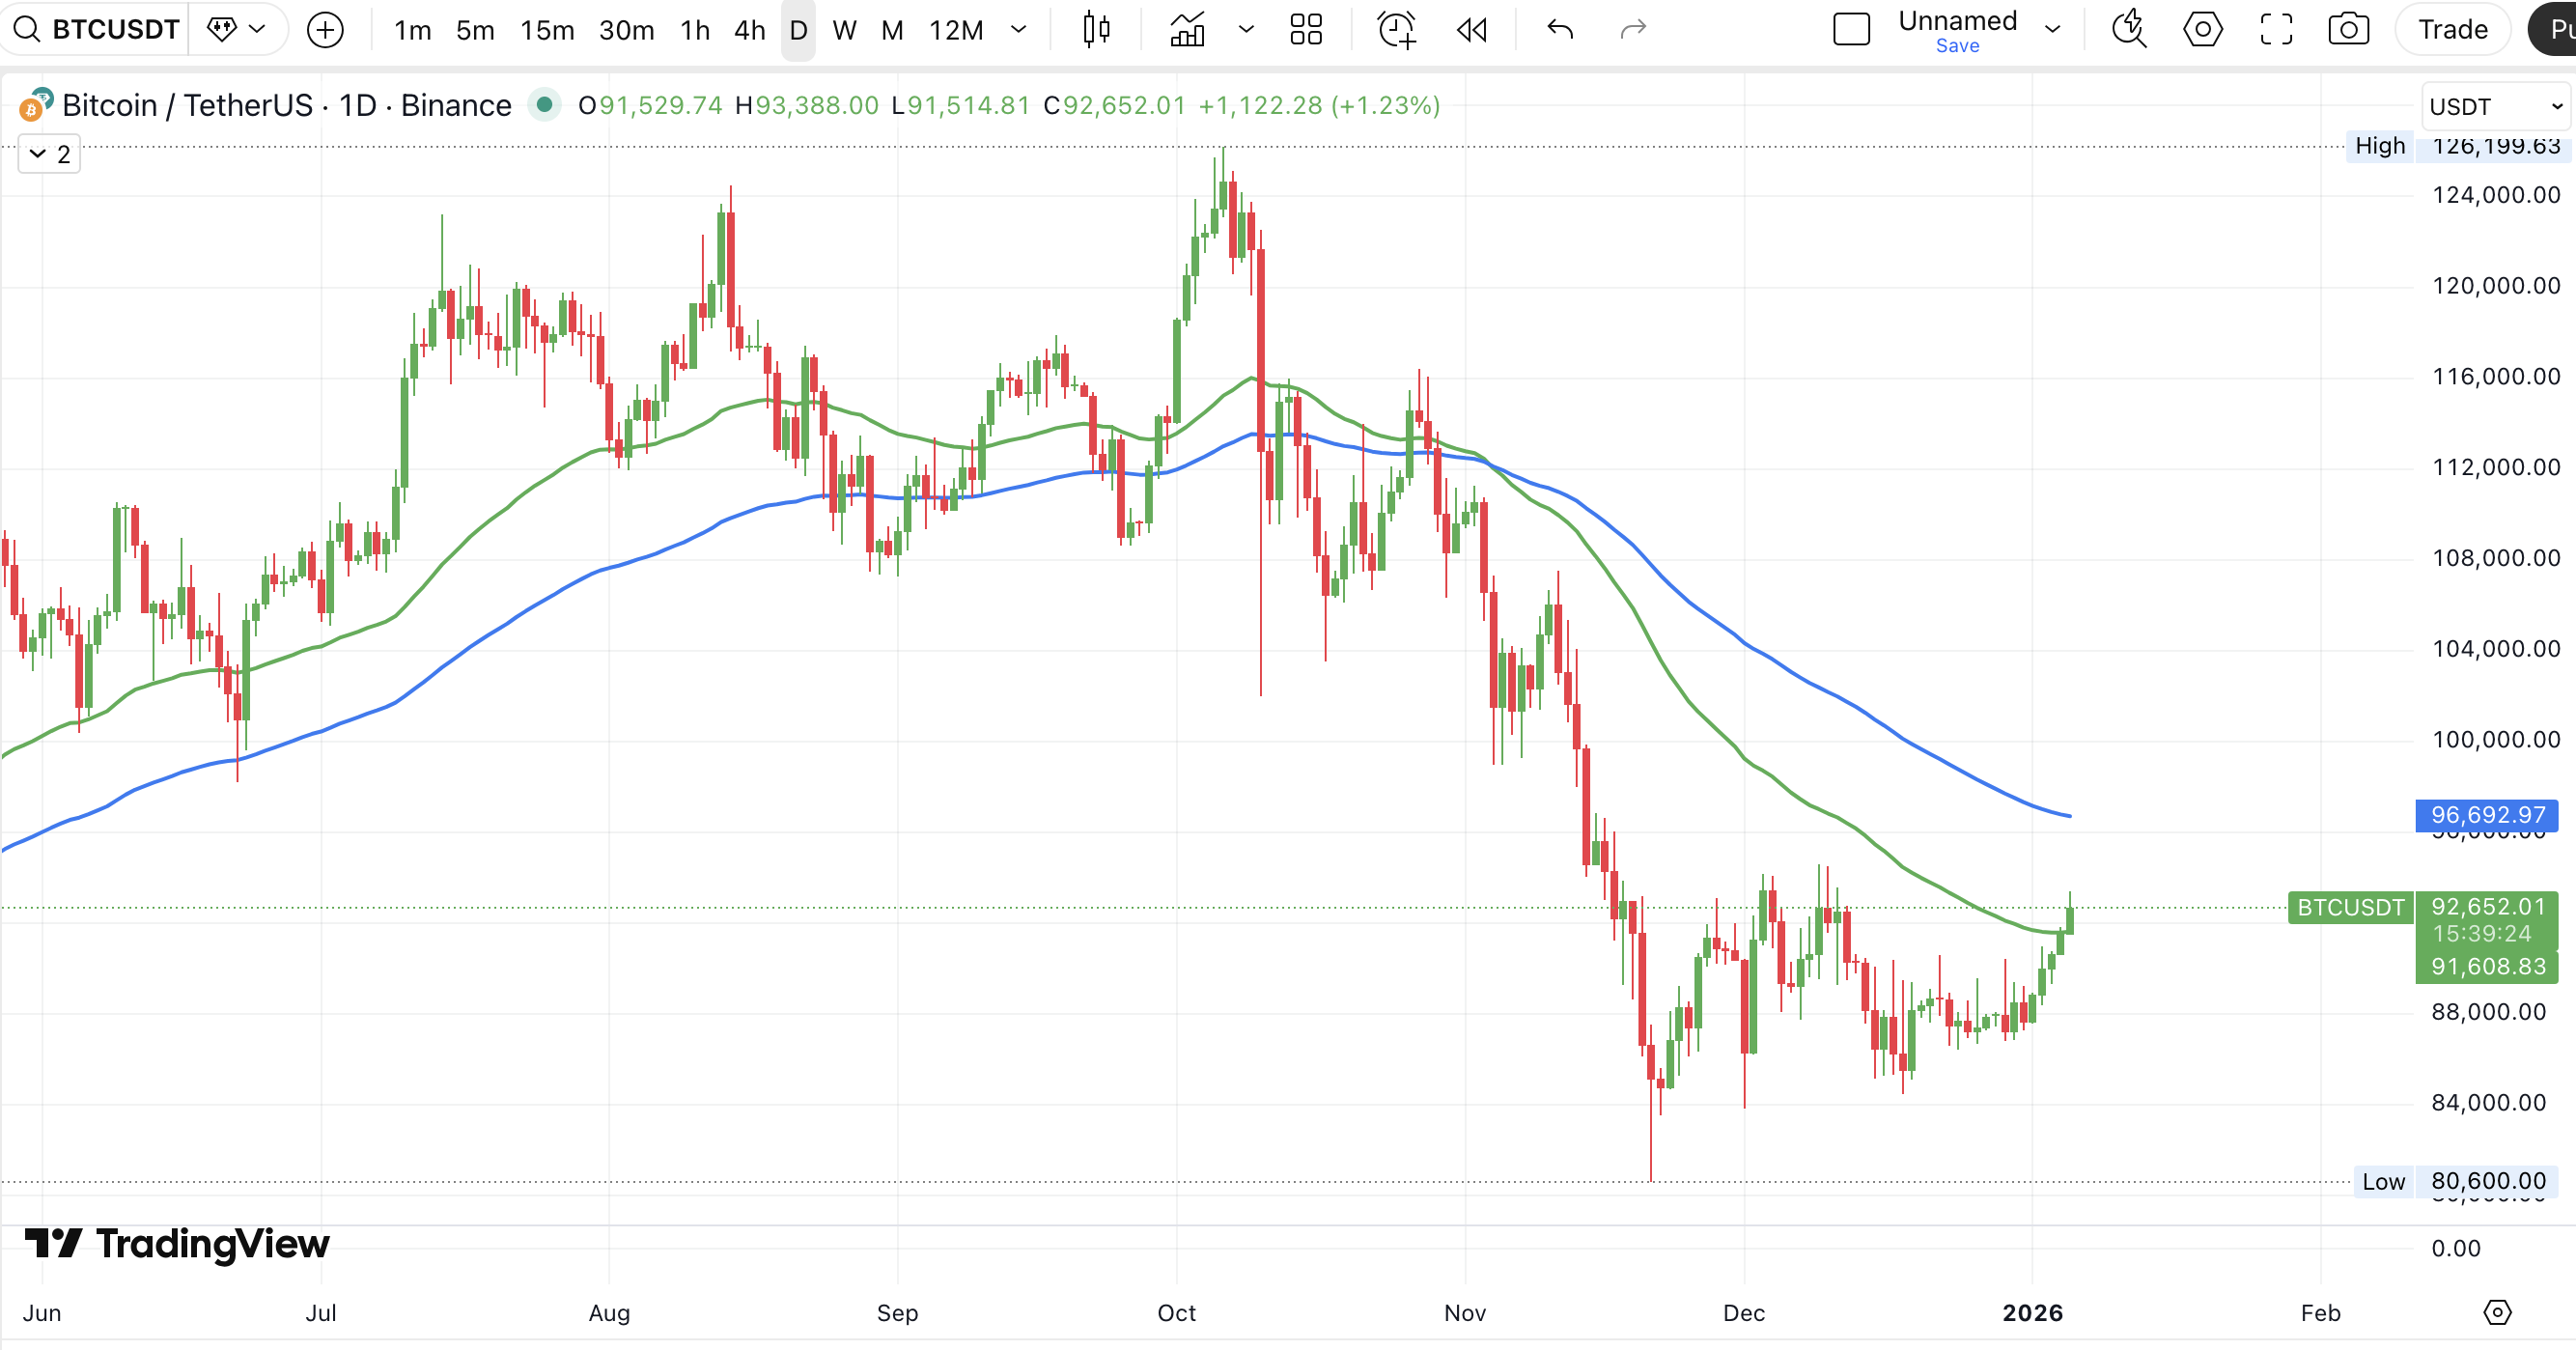Switch to the 4h timeframe
Image resolution: width=2576 pixels, height=1350 pixels.
(749, 30)
